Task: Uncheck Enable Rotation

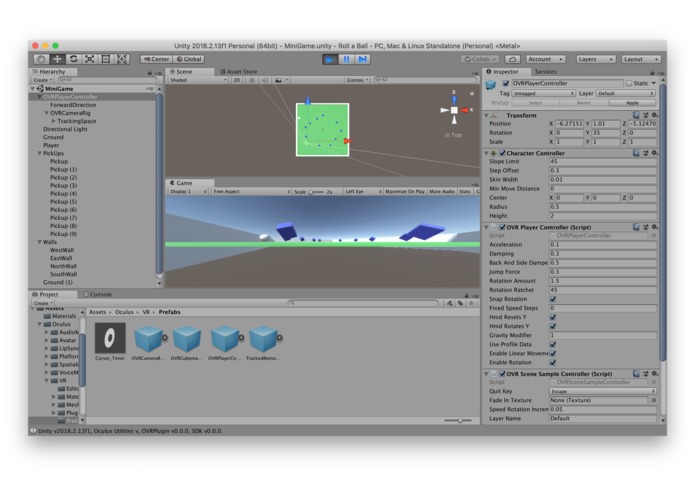Action: coord(553,362)
